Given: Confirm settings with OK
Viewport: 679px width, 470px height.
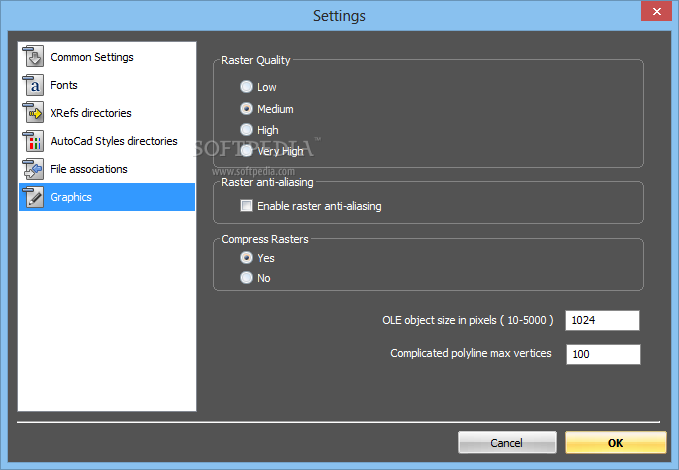Looking at the screenshot, I should point(615,443).
